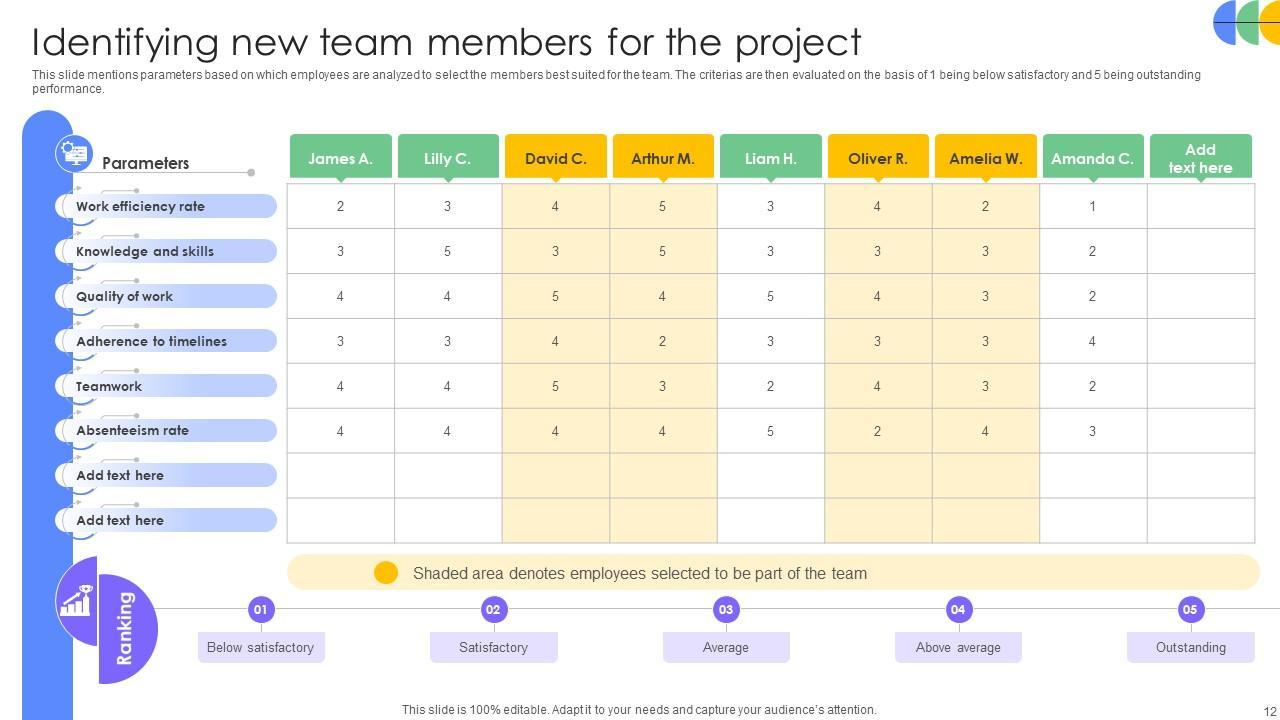
Task: Select the 04 ranking circle marker
Action: point(958,609)
